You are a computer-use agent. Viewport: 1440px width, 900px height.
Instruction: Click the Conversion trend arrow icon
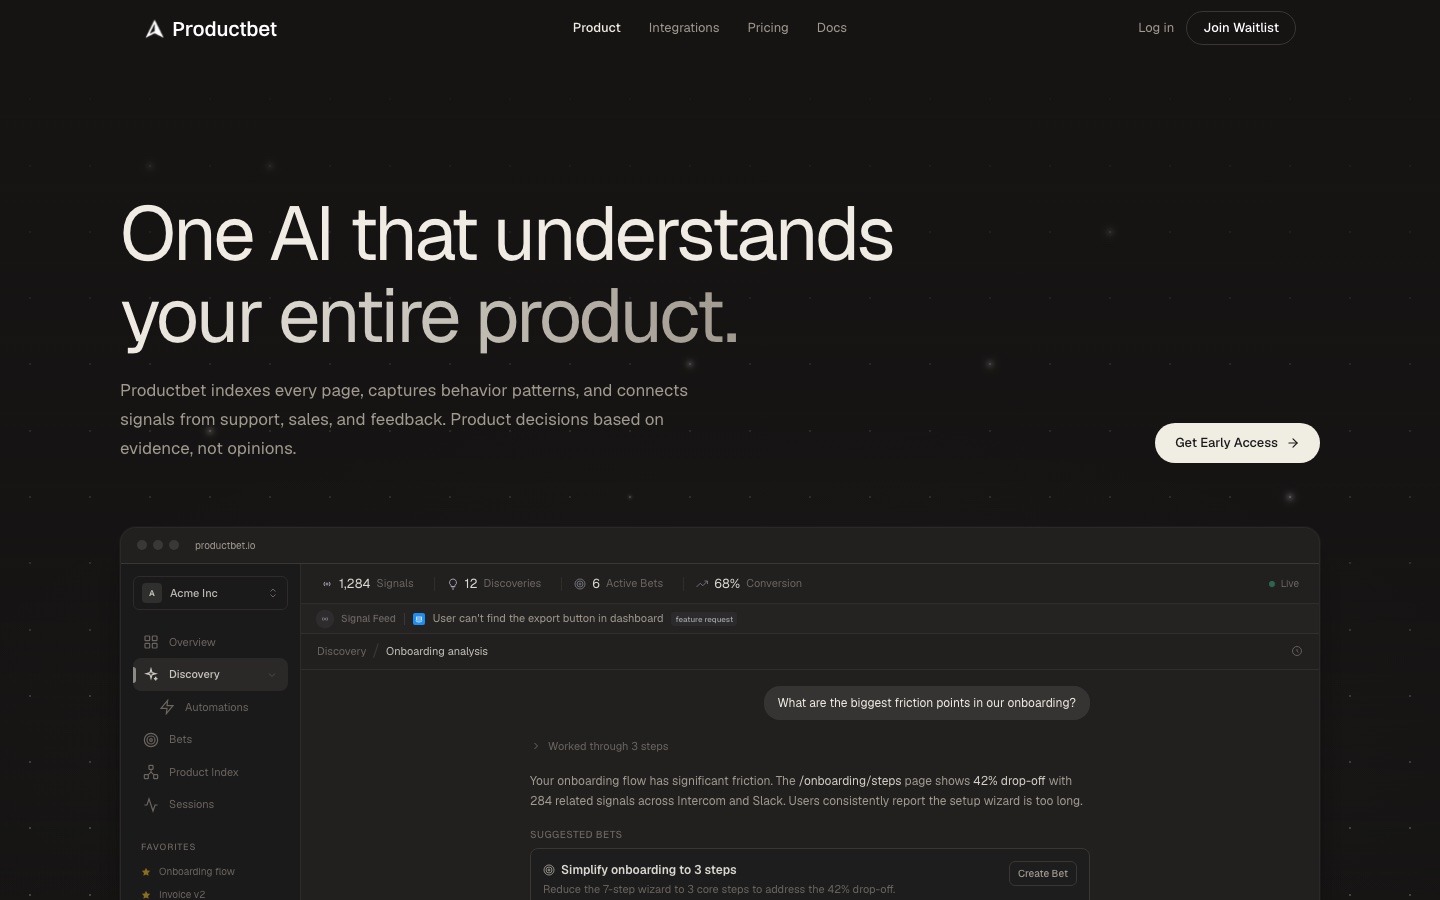point(702,584)
